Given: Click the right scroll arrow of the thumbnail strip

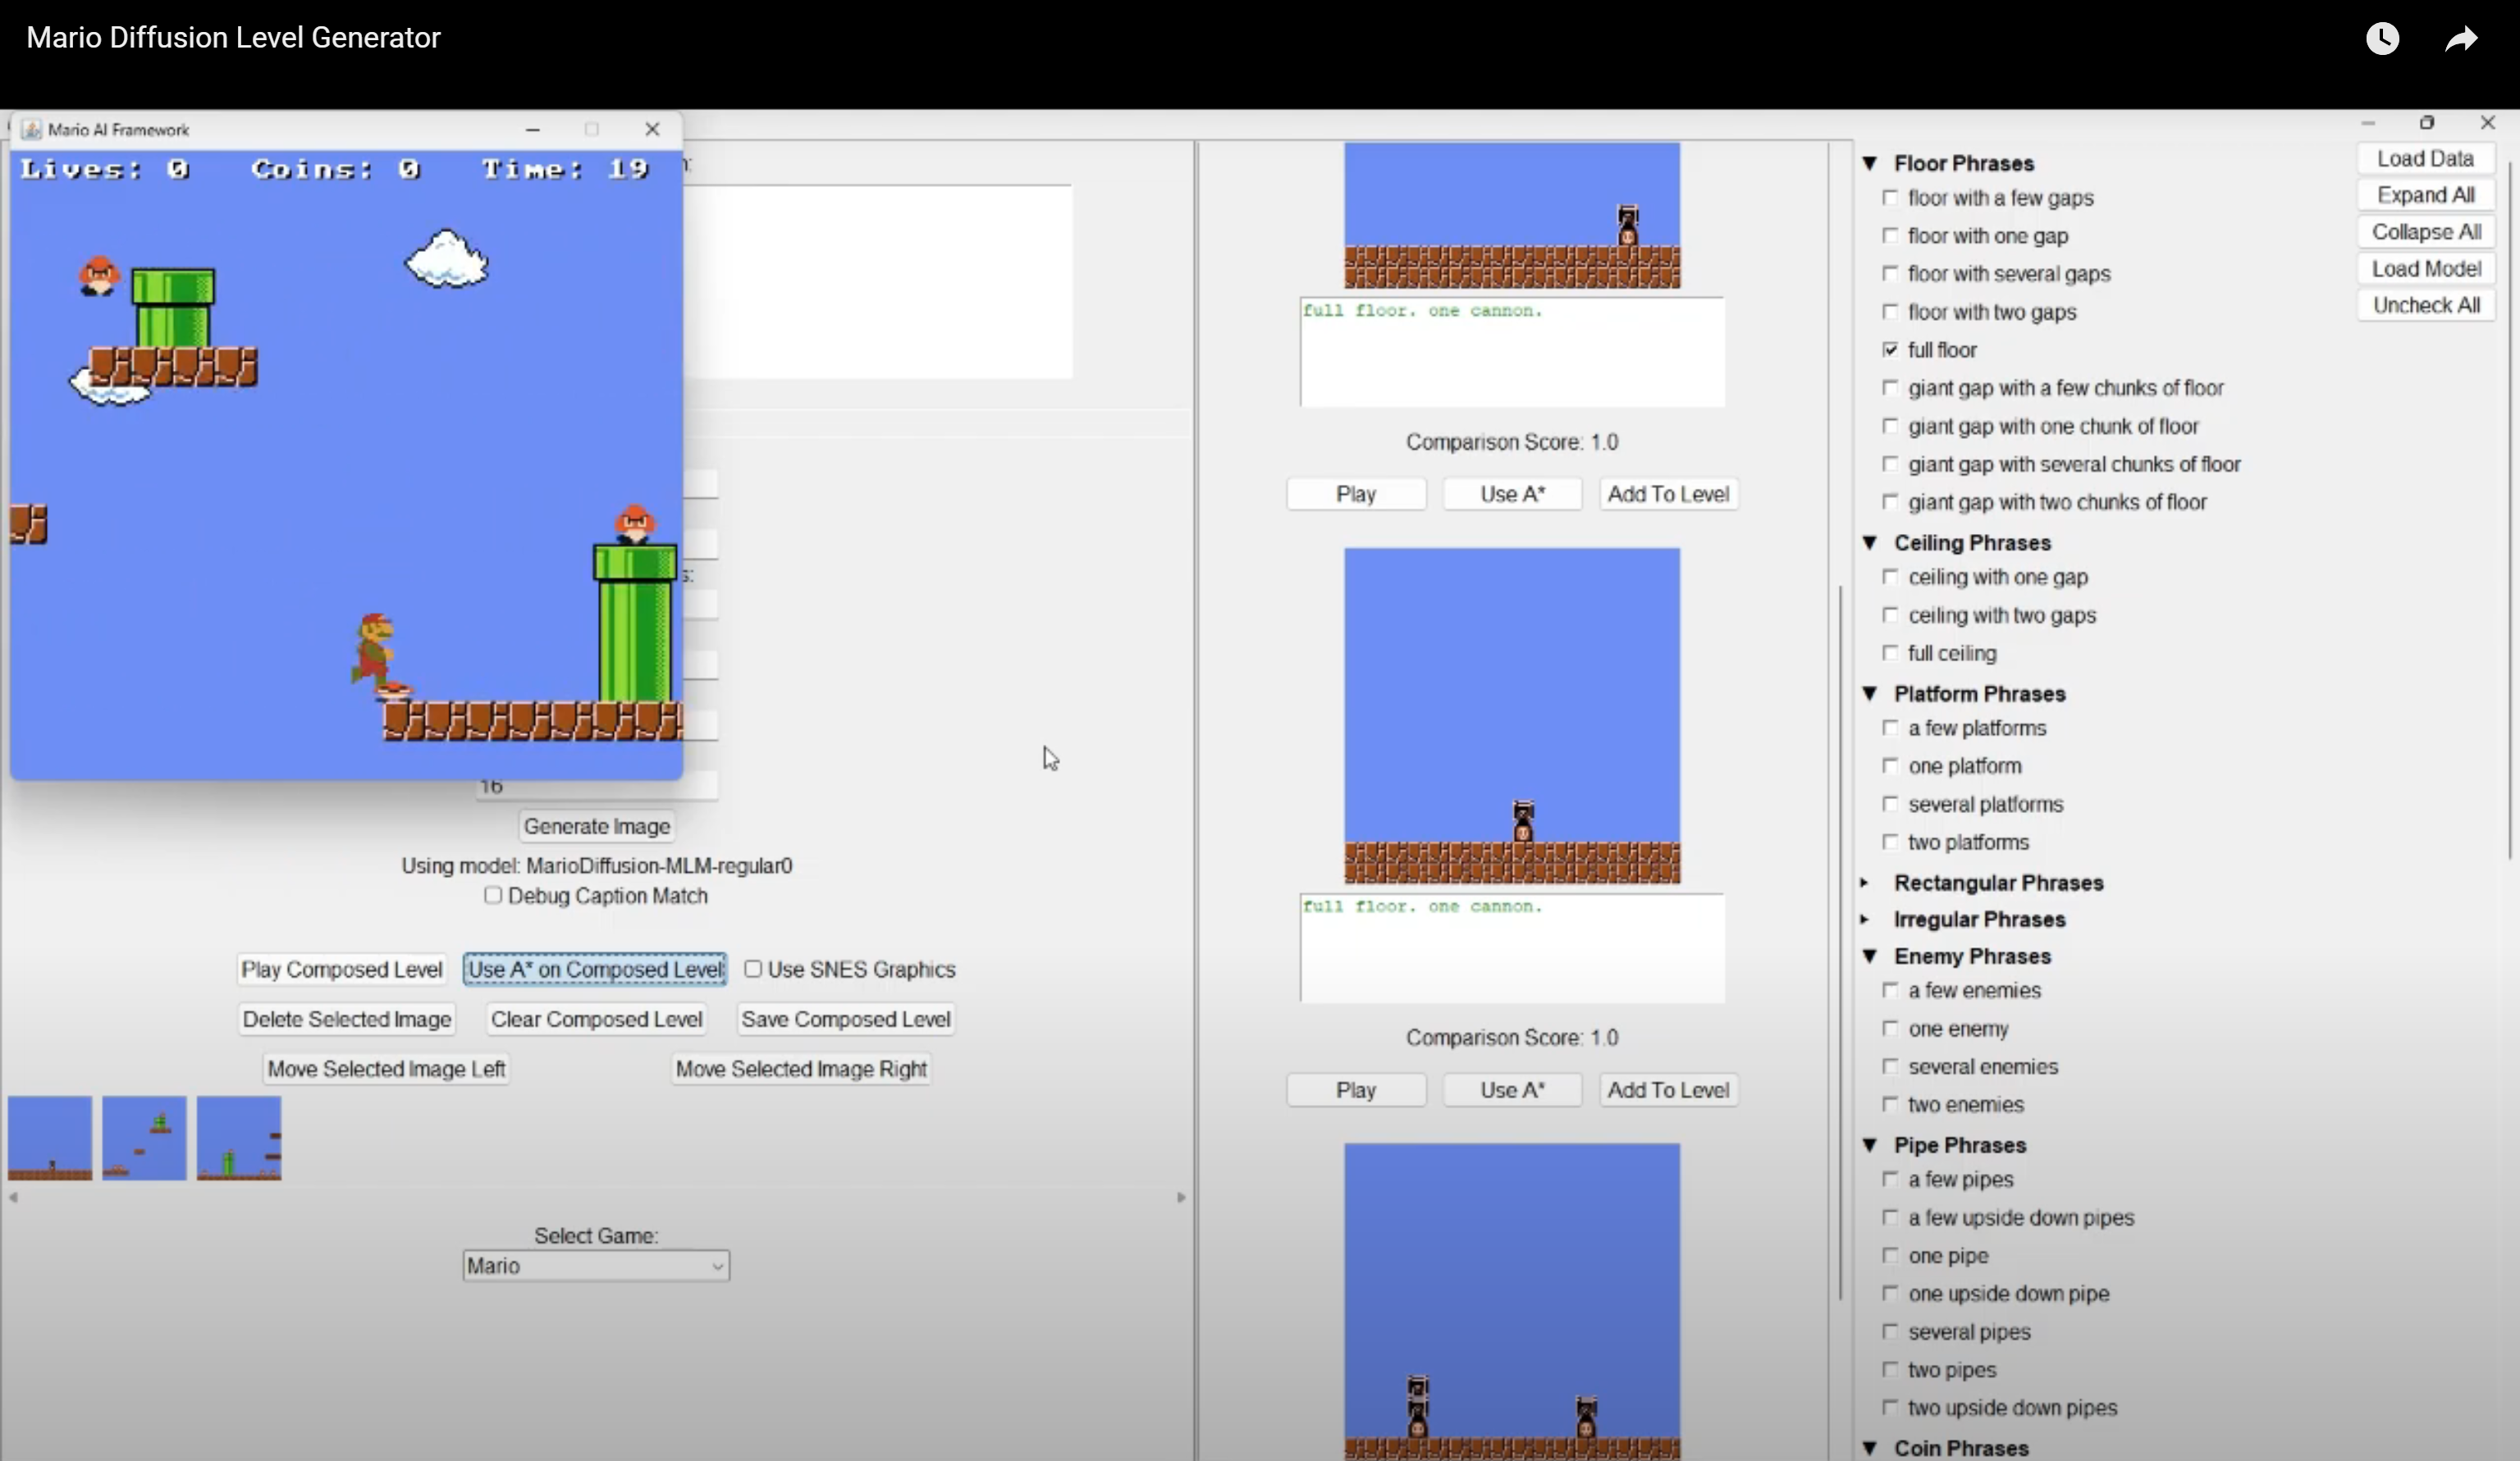Looking at the screenshot, I should (1181, 1197).
